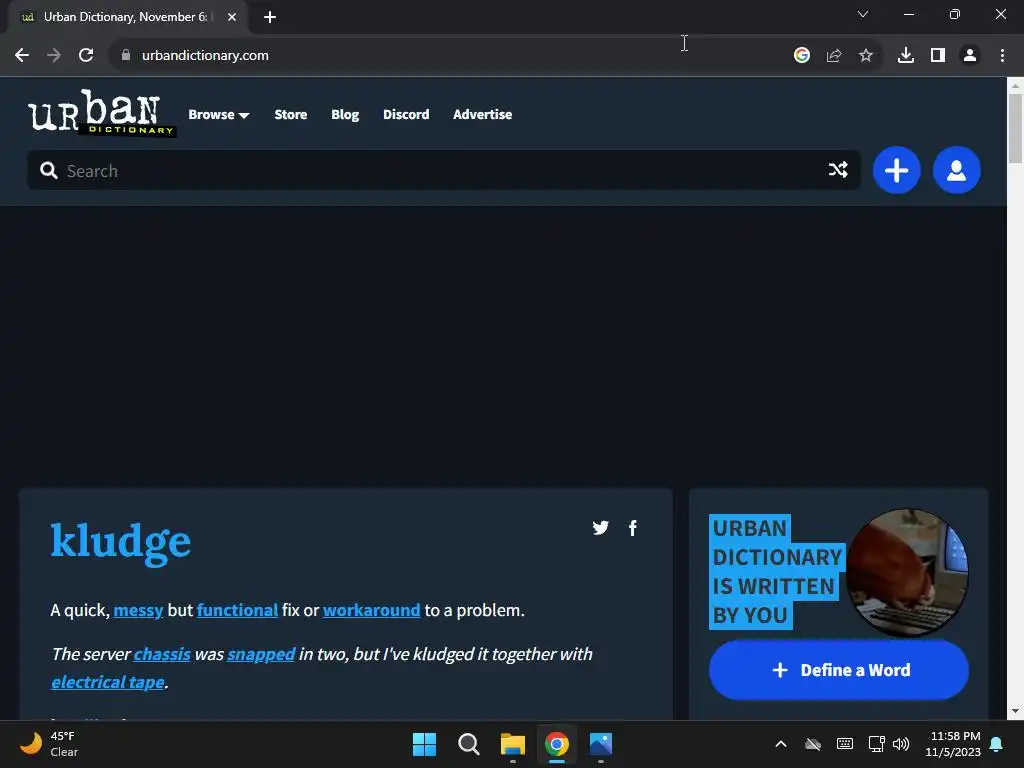Open the kludge word title
This screenshot has height=768, width=1024.
pos(121,542)
